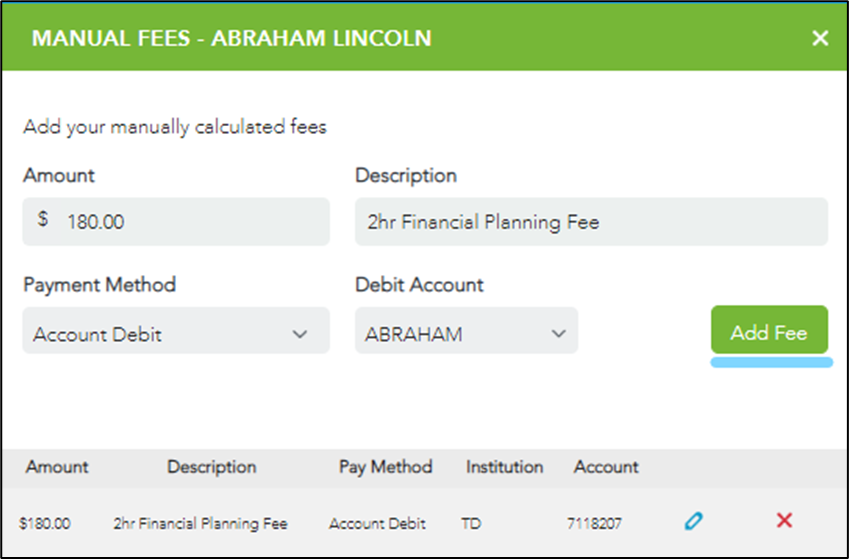Click the Manual Fees - Abraham Lincoln title
The width and height of the screenshot is (849, 559).
(x=232, y=38)
